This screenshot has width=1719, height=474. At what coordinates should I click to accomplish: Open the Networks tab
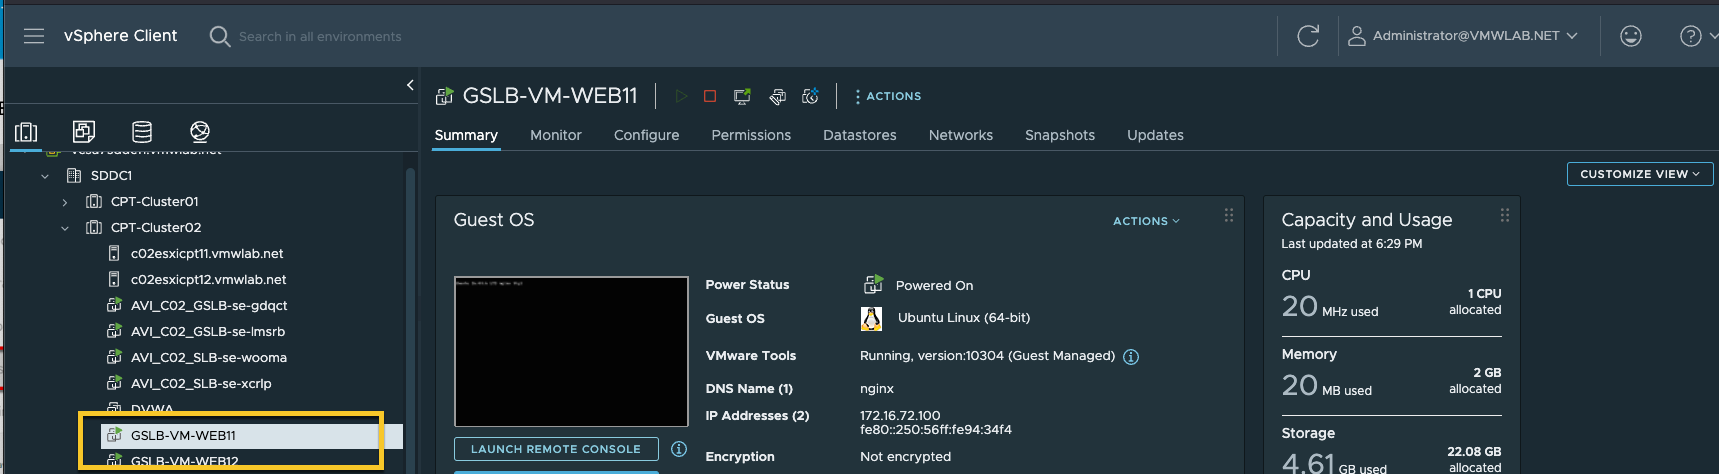[x=961, y=135]
